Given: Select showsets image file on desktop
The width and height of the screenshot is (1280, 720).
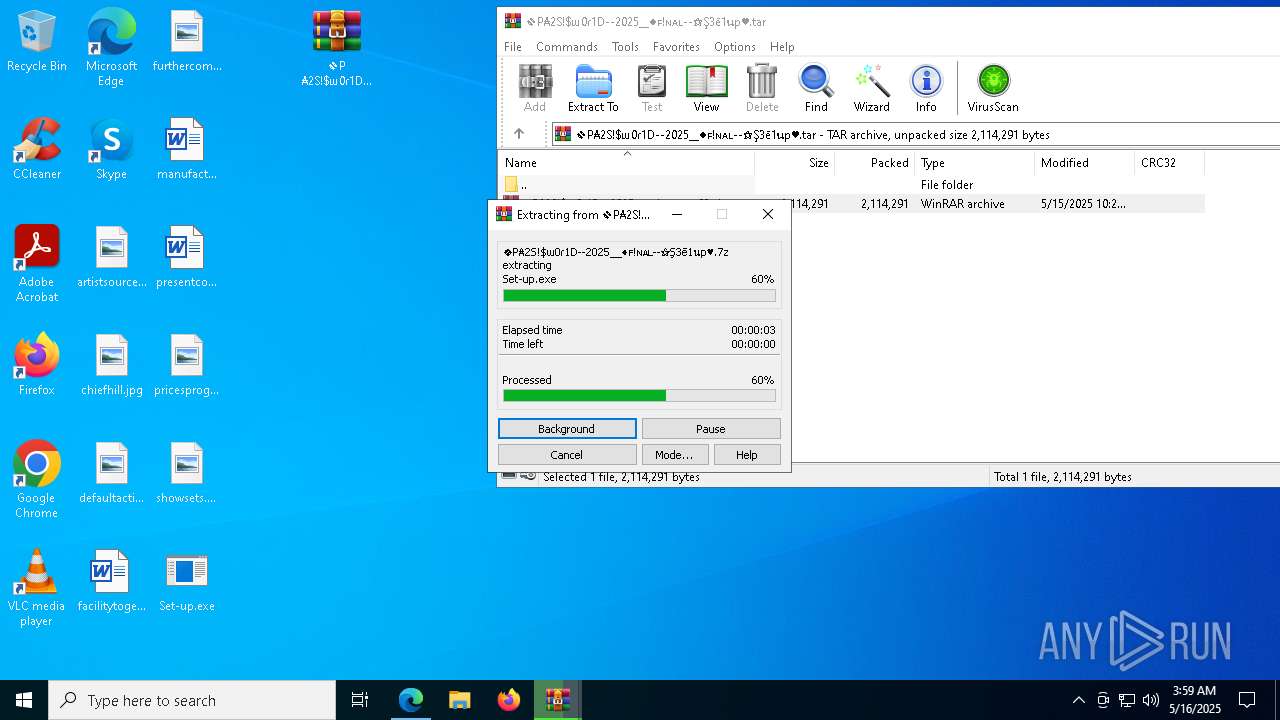Looking at the screenshot, I should (x=187, y=474).
